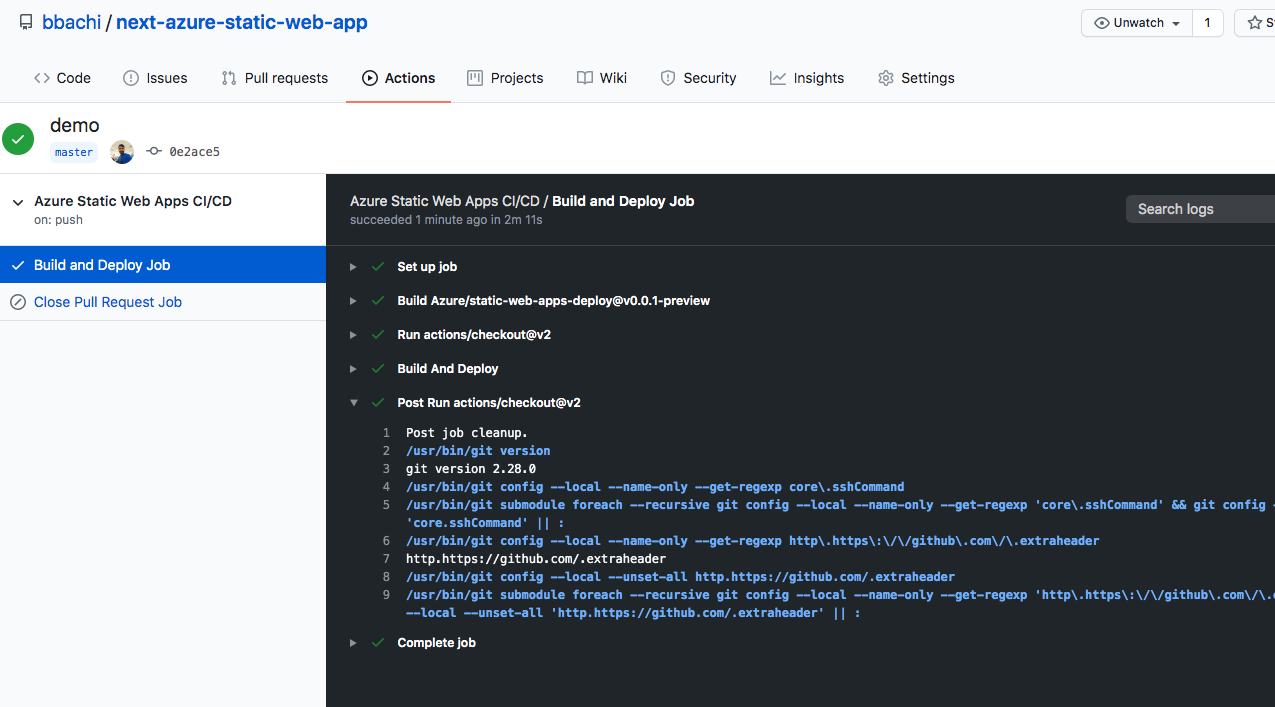
Task: Expand the Build And Deploy step
Action: (353, 369)
